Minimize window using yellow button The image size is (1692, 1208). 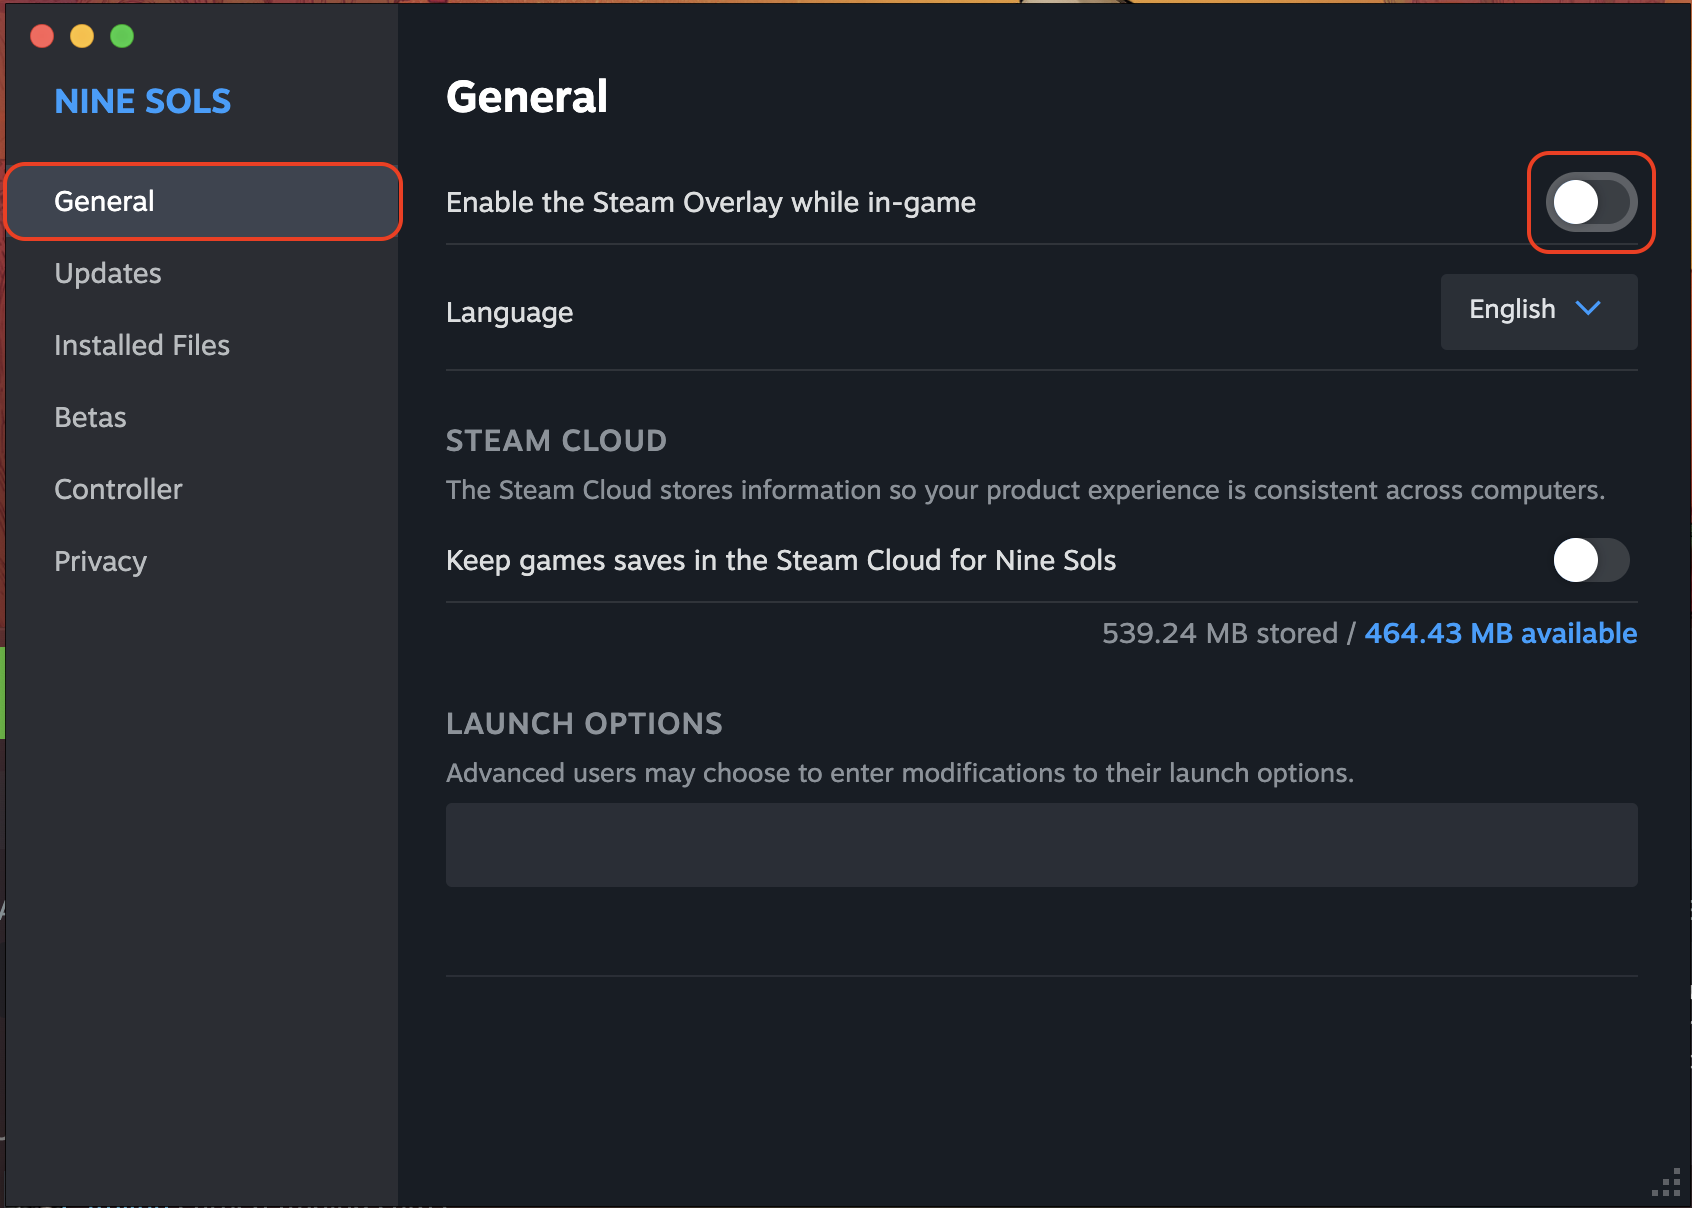[82, 37]
